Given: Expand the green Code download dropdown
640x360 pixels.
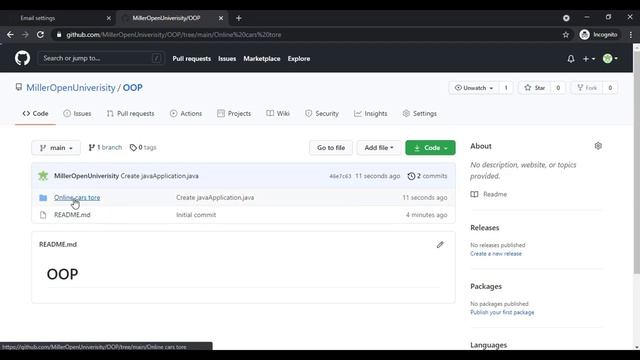Looking at the screenshot, I should tap(430, 148).
